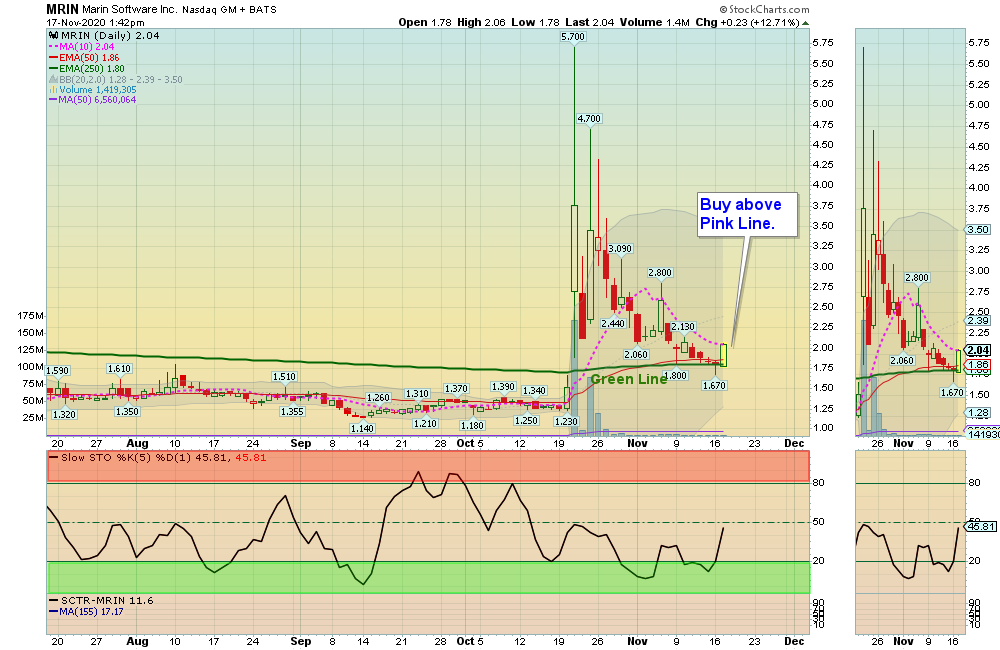
Task: Click the Volume 1.4M header value
Action: coord(654,22)
